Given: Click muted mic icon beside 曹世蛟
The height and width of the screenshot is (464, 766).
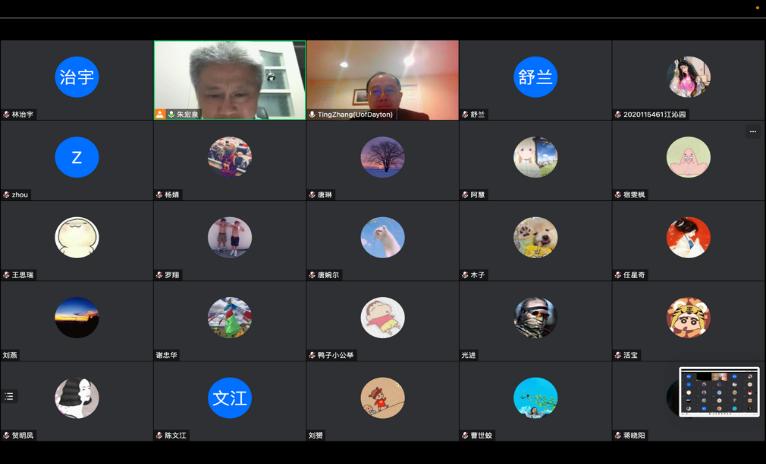Looking at the screenshot, I should [x=465, y=436].
